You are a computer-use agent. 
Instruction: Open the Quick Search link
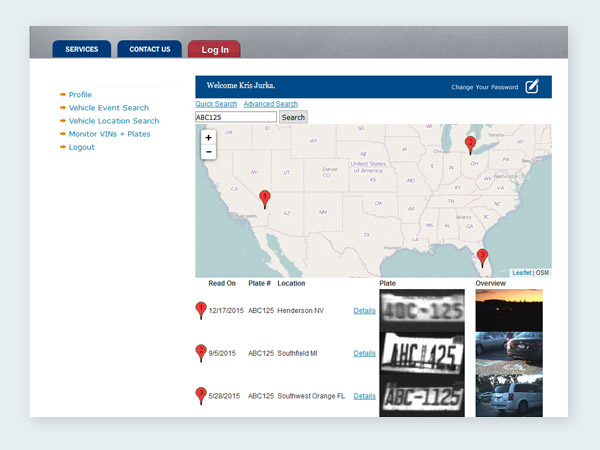tap(216, 104)
